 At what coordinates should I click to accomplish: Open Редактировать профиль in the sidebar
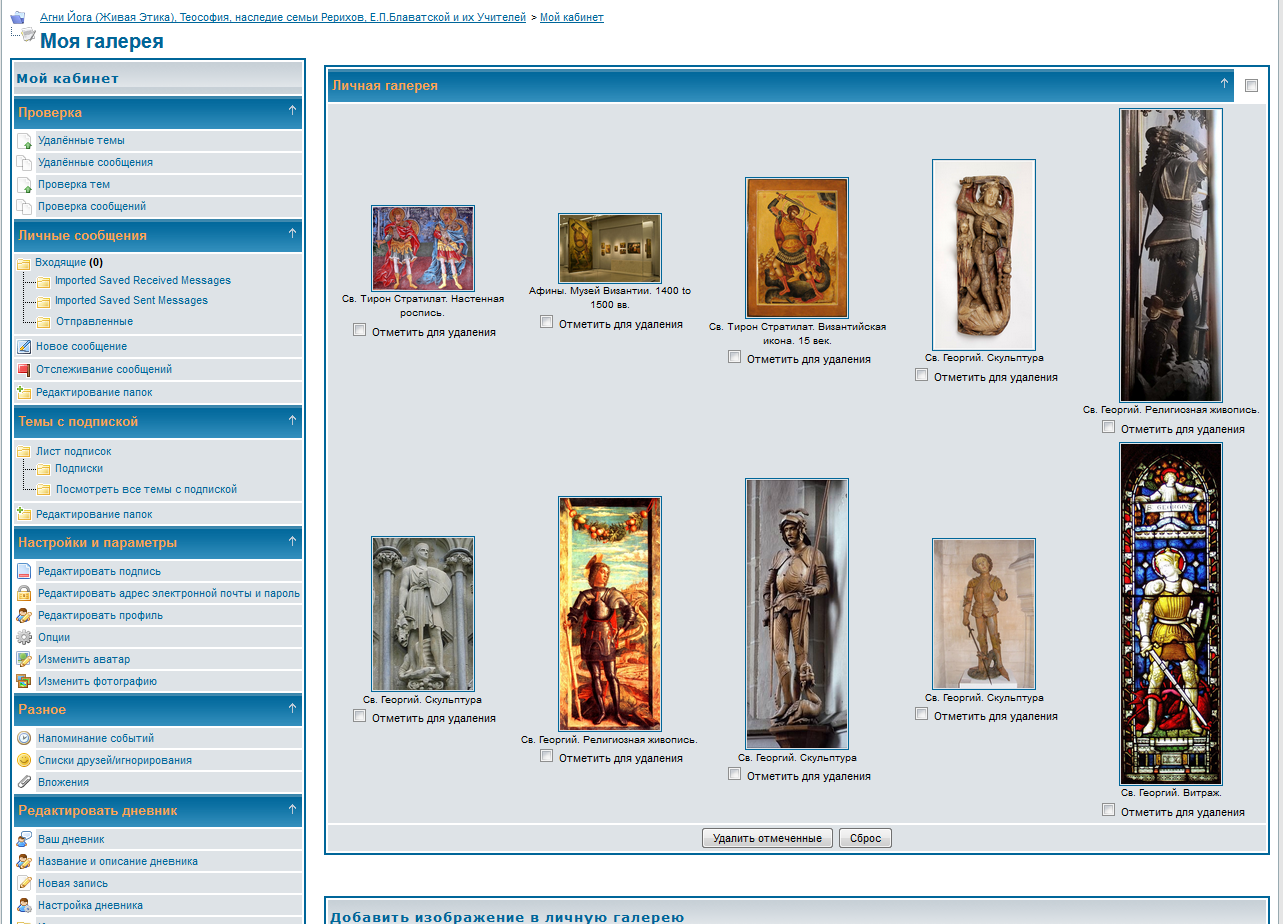tap(100, 616)
